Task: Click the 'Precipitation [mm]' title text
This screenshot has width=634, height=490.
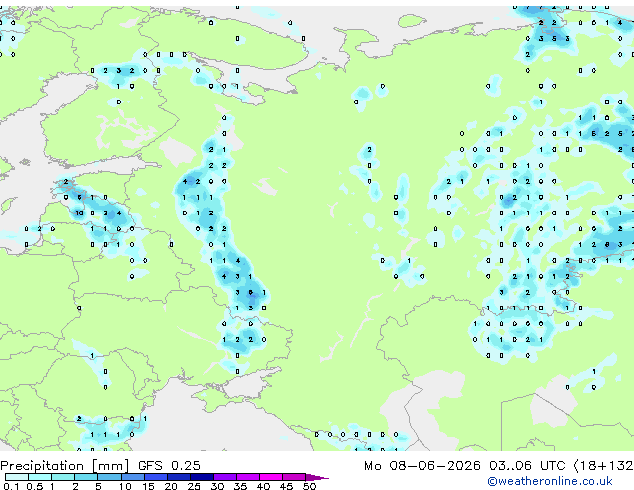Action: [x=65, y=466]
